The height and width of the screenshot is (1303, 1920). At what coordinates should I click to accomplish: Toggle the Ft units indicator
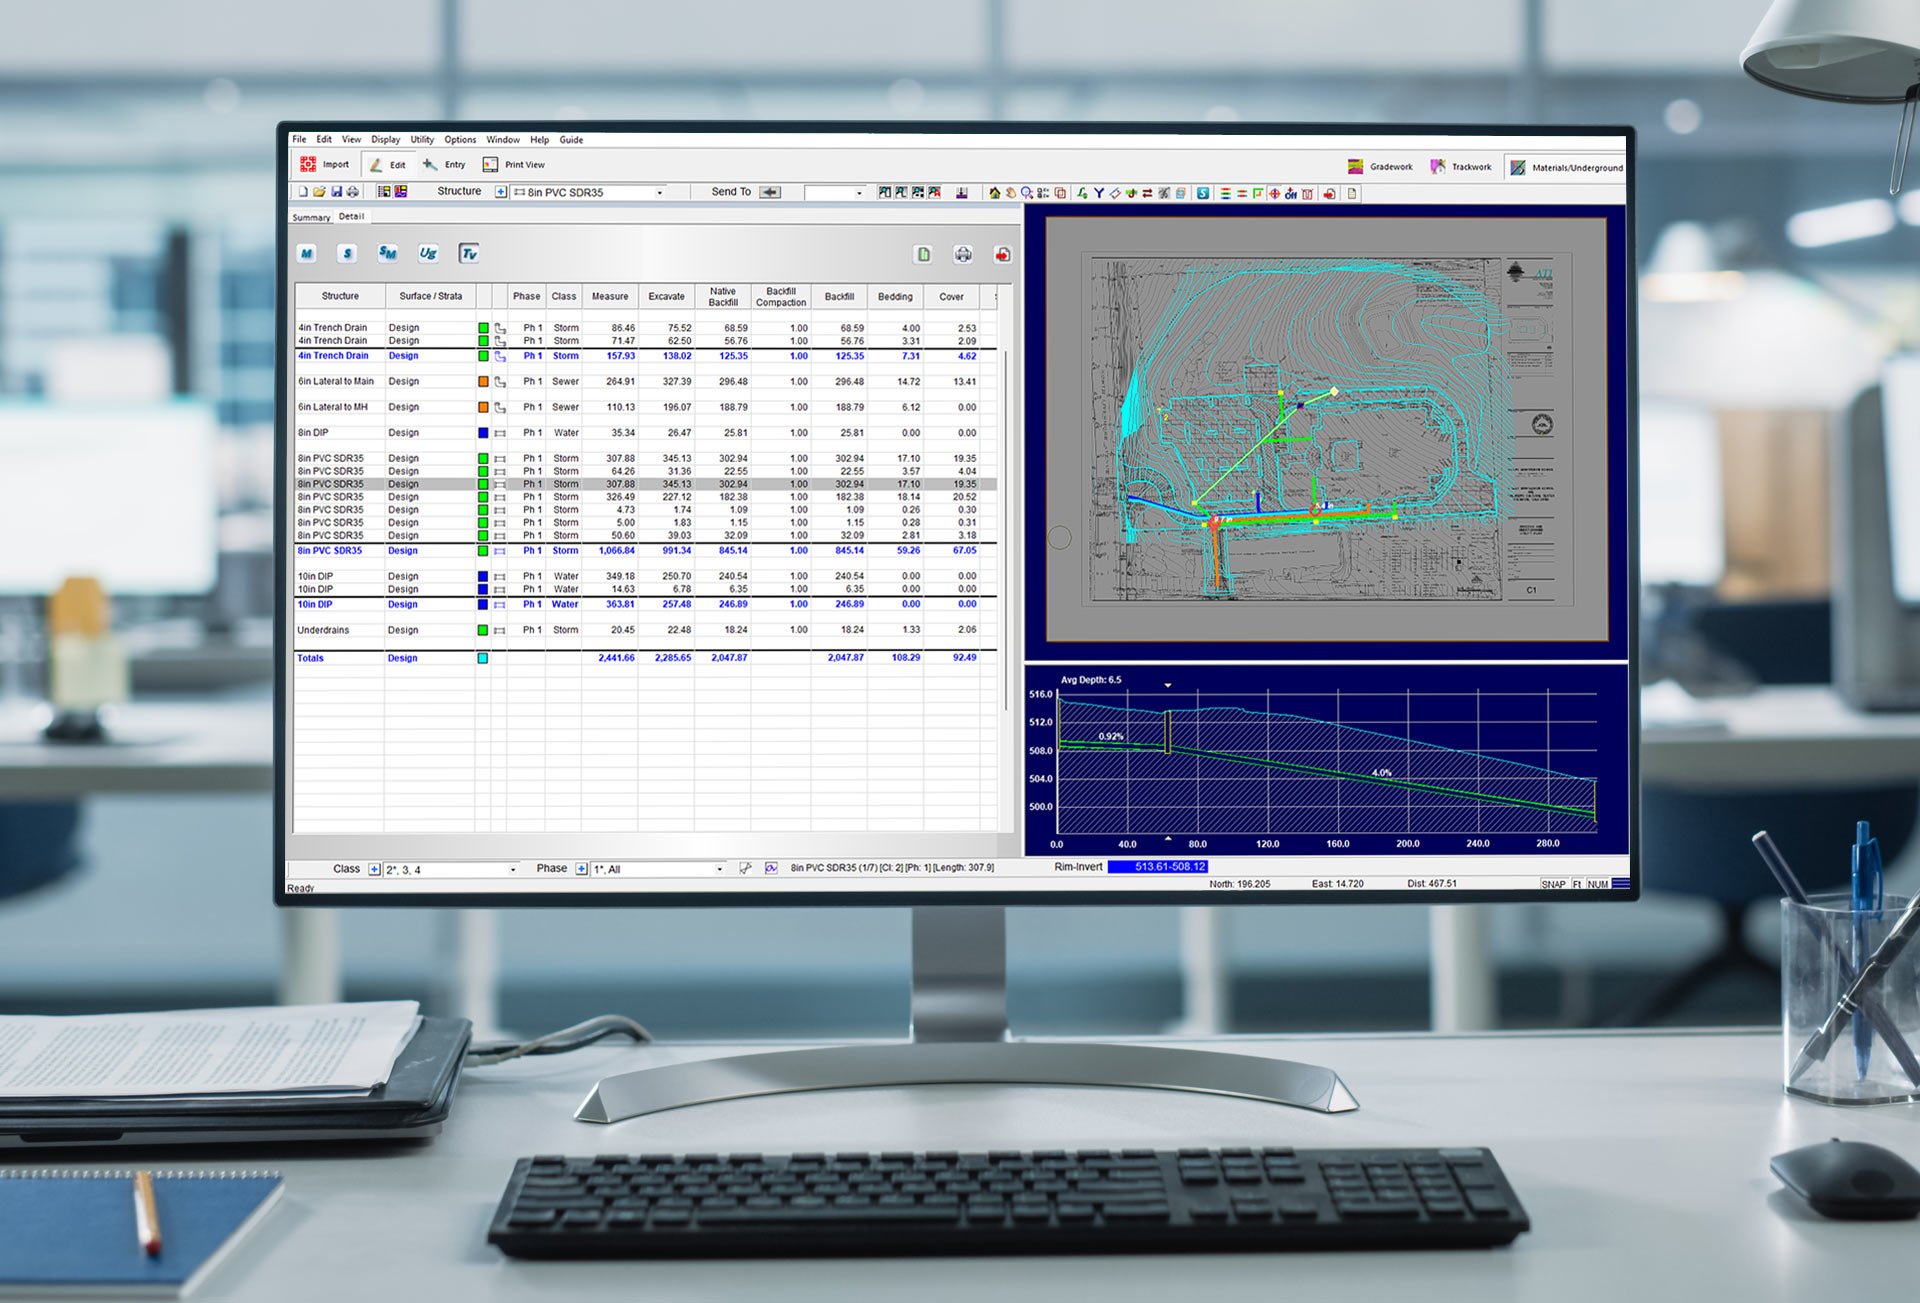tap(1577, 884)
